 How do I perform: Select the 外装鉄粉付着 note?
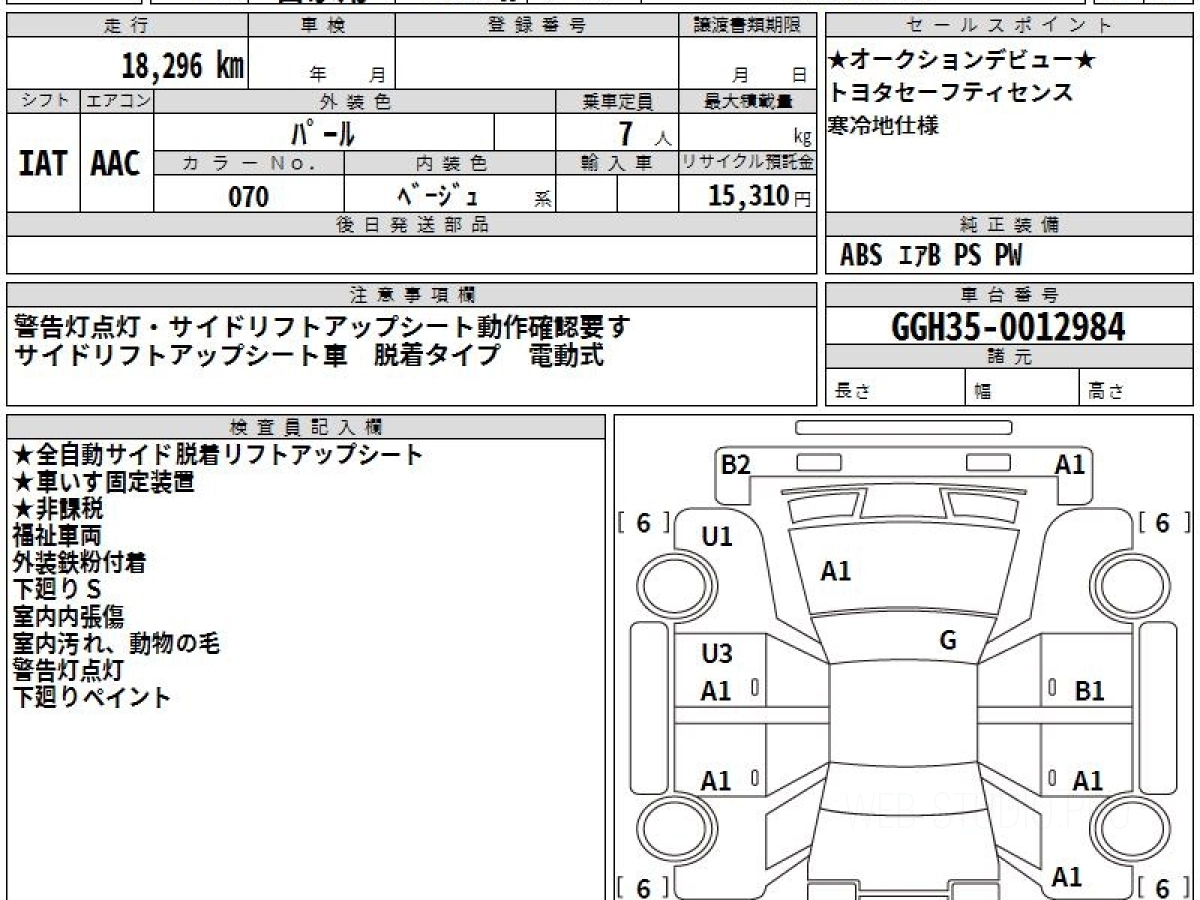80,563
